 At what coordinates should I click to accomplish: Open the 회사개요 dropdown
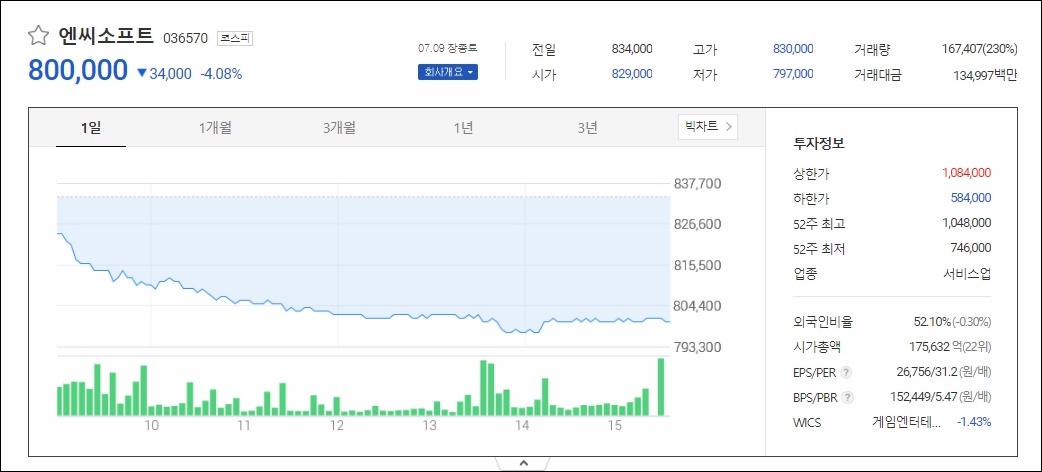pyautogui.click(x=447, y=72)
